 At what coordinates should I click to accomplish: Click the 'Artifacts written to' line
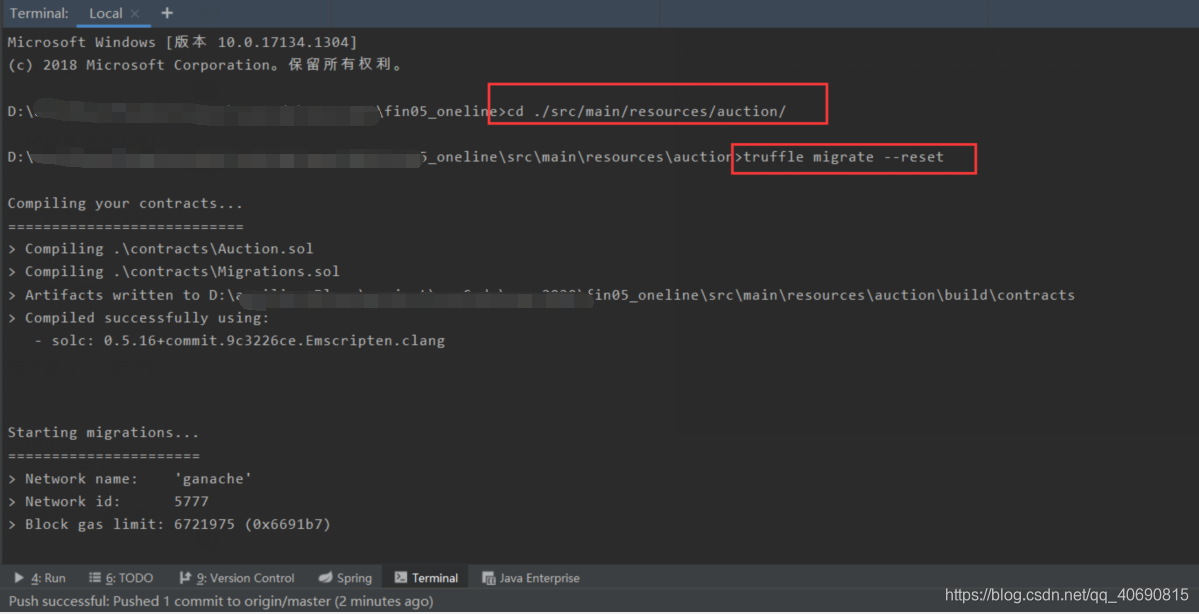click(x=541, y=295)
